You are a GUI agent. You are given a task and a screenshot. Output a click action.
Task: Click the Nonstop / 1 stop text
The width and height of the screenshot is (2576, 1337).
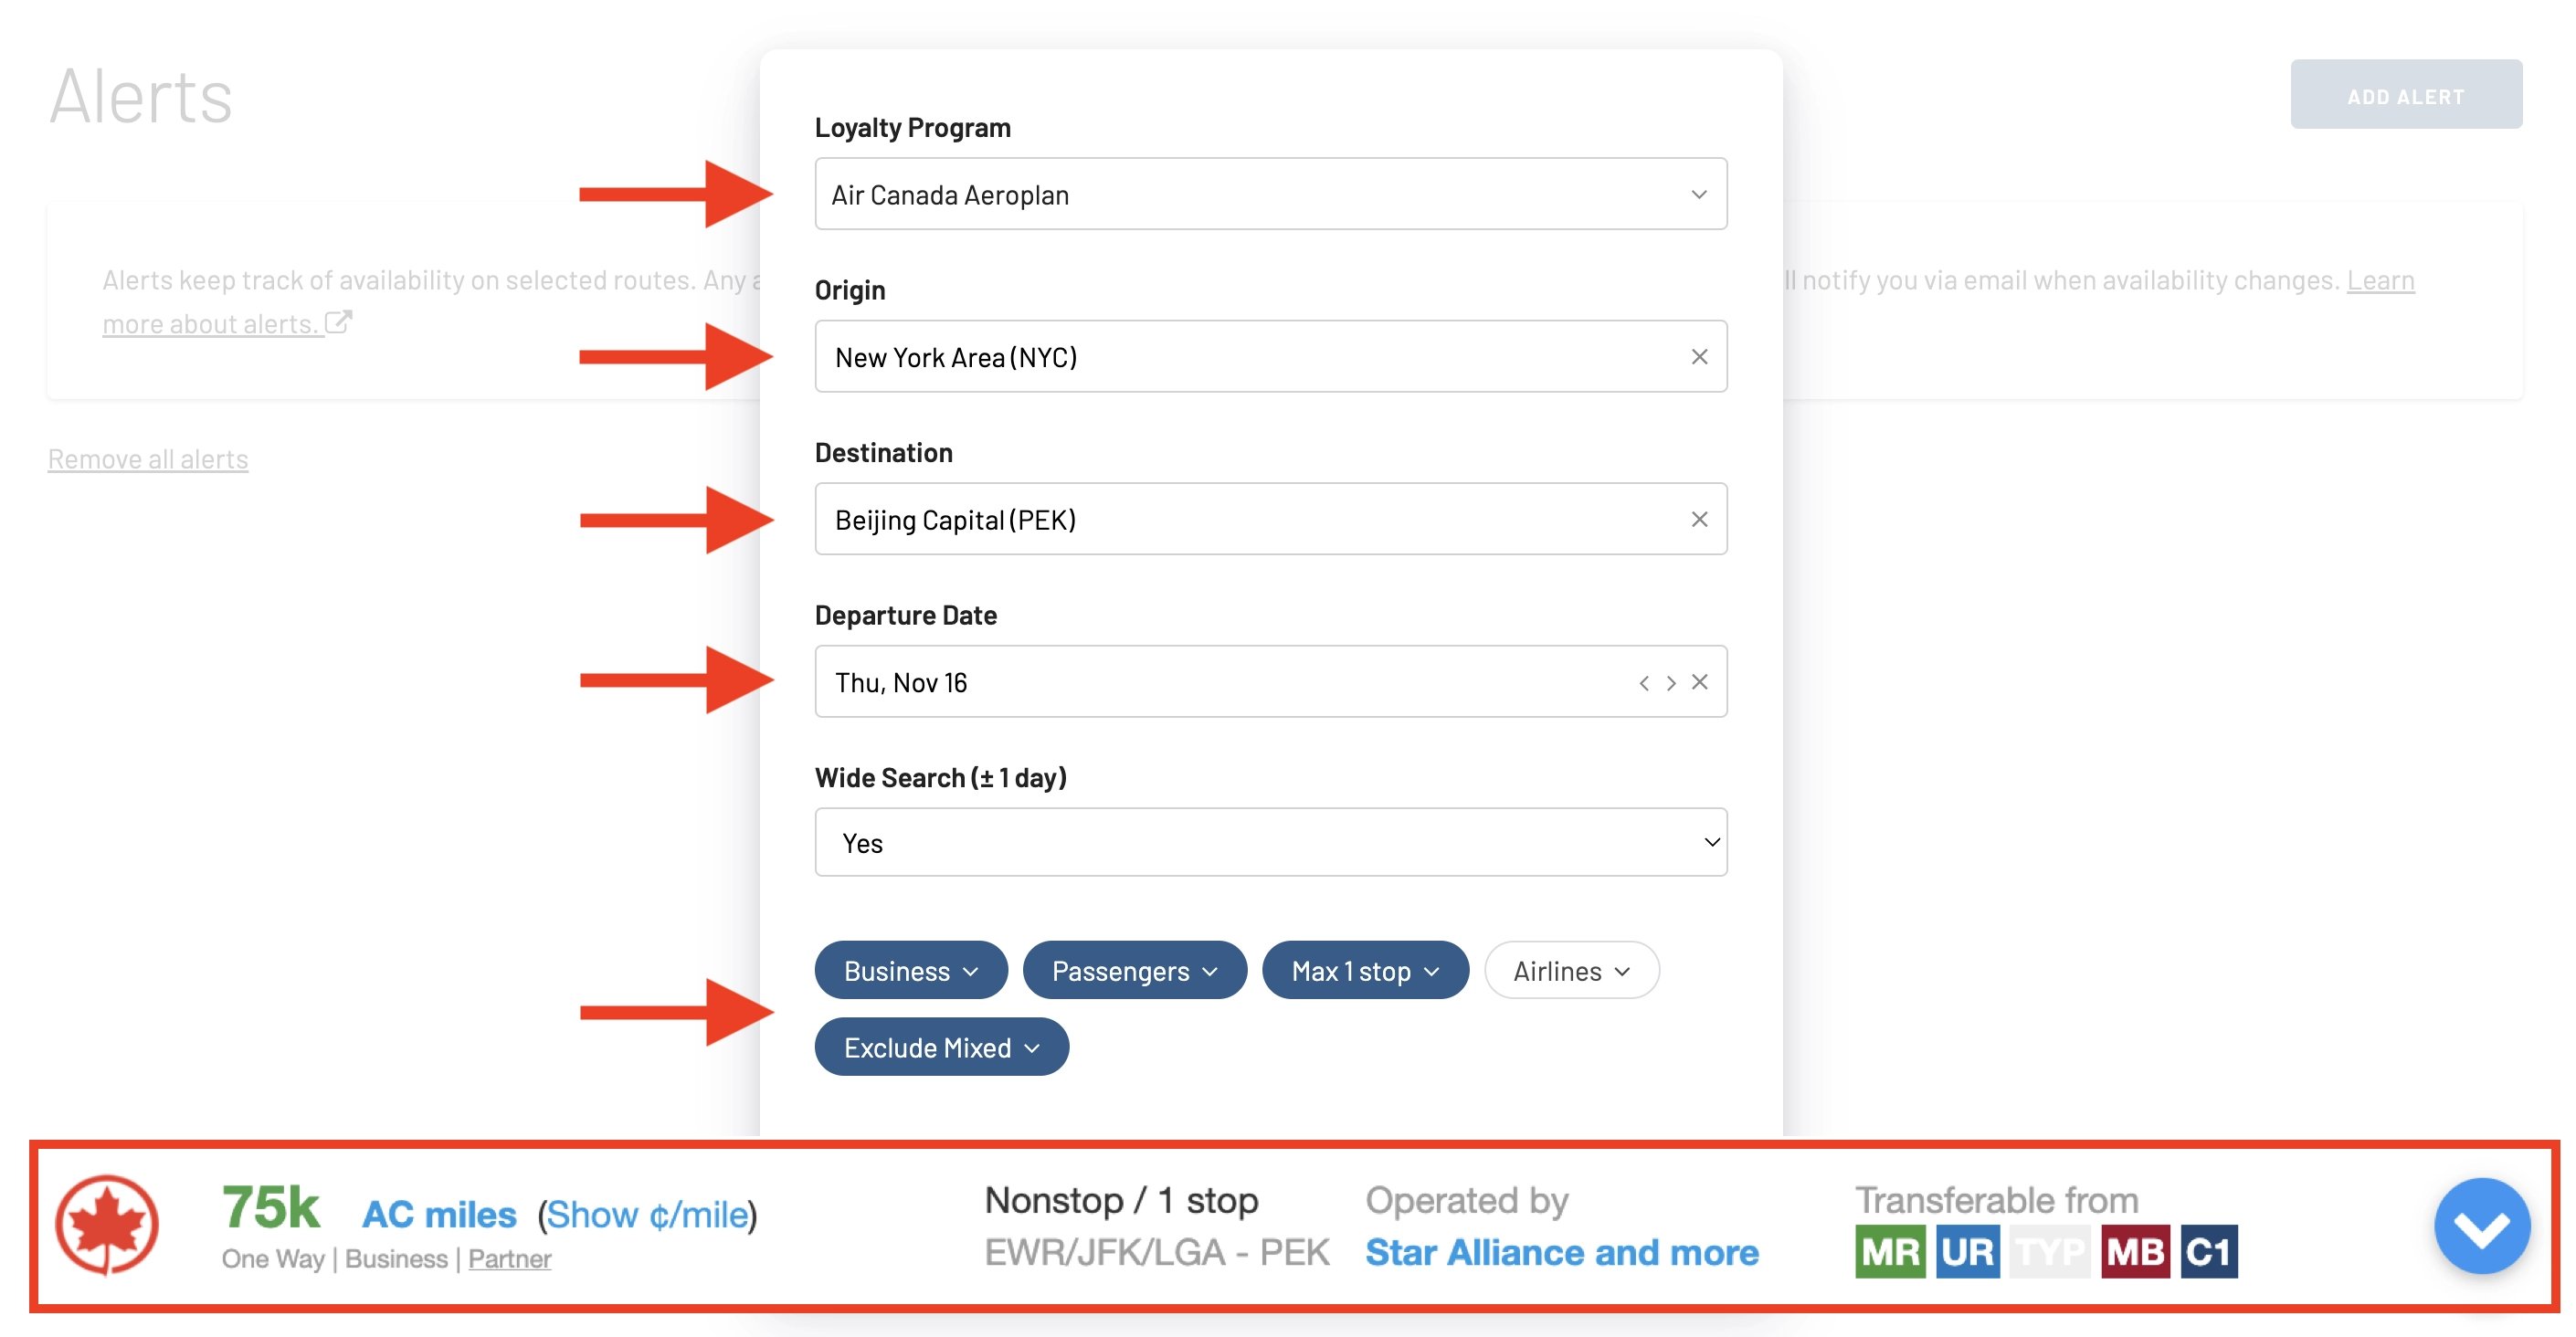(x=1121, y=1200)
